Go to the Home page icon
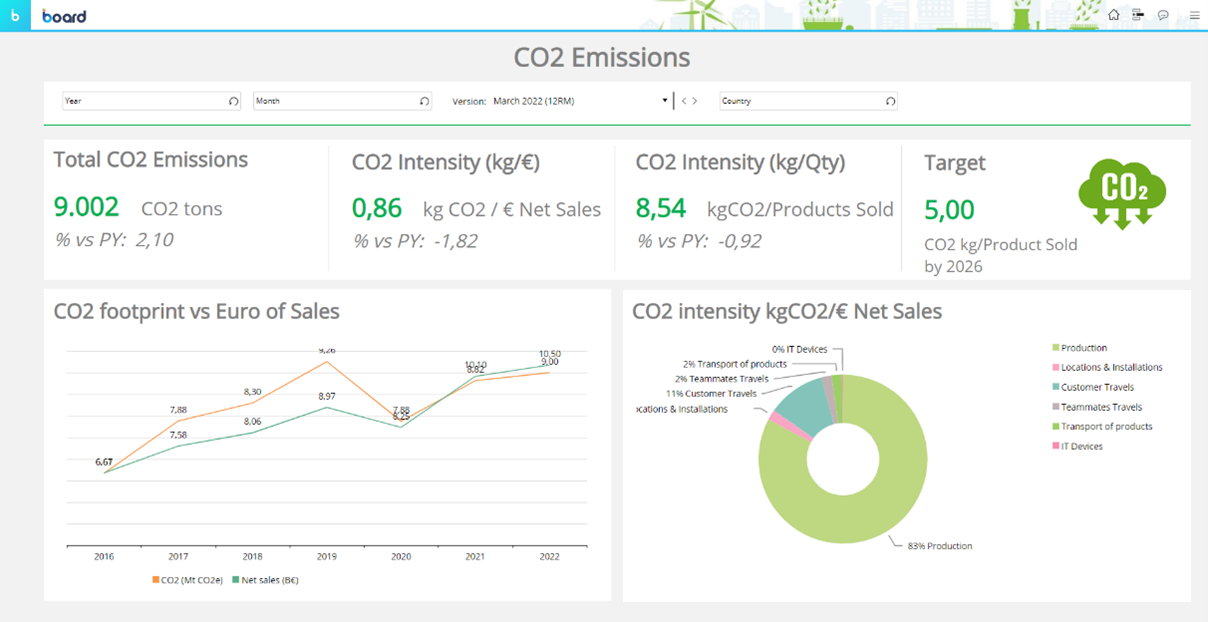 (x=1114, y=16)
